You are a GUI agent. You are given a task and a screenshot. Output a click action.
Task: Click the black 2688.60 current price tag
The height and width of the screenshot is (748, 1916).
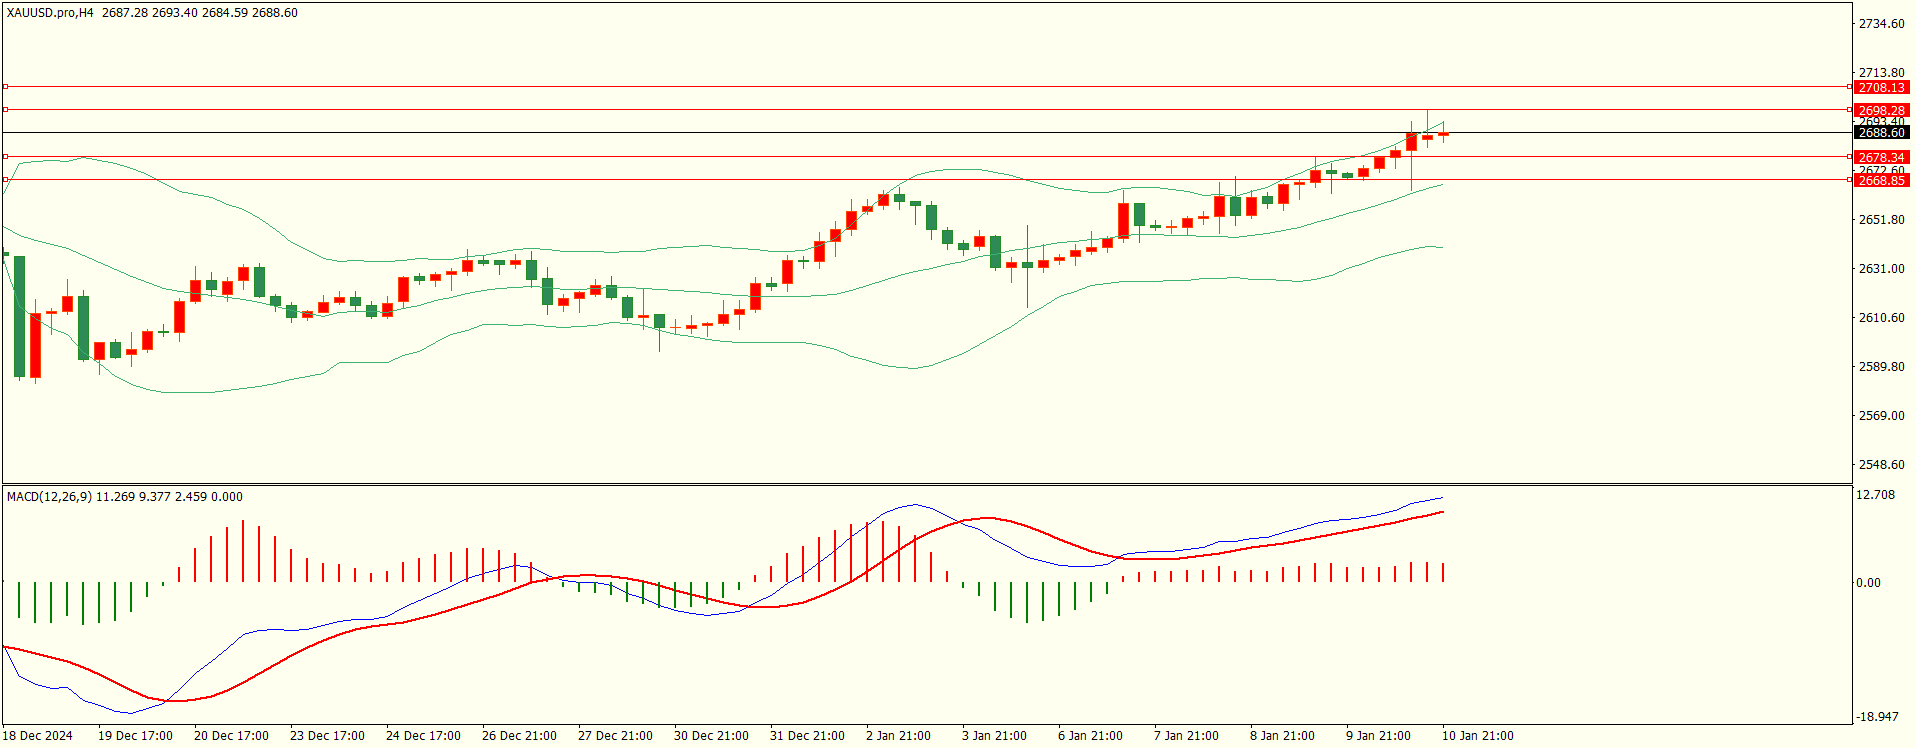pyautogui.click(x=1881, y=132)
